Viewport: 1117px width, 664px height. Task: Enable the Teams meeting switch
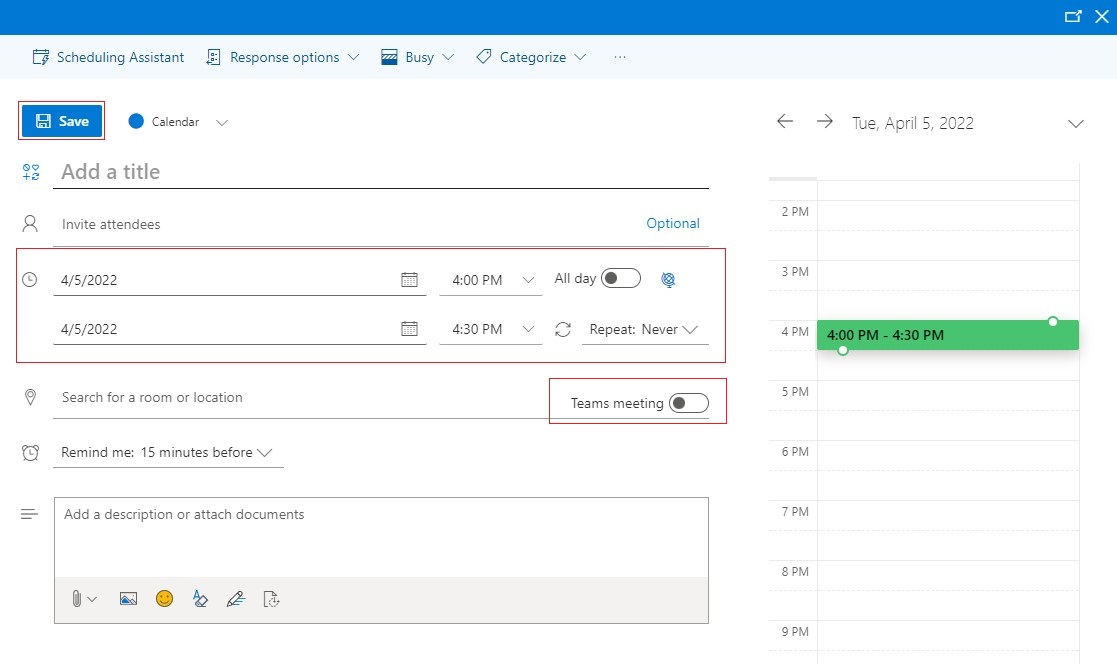point(688,403)
